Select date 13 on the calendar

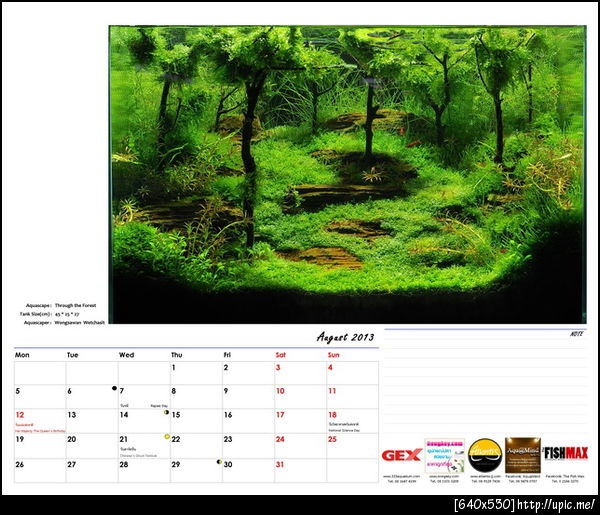pyautogui.click(x=72, y=415)
